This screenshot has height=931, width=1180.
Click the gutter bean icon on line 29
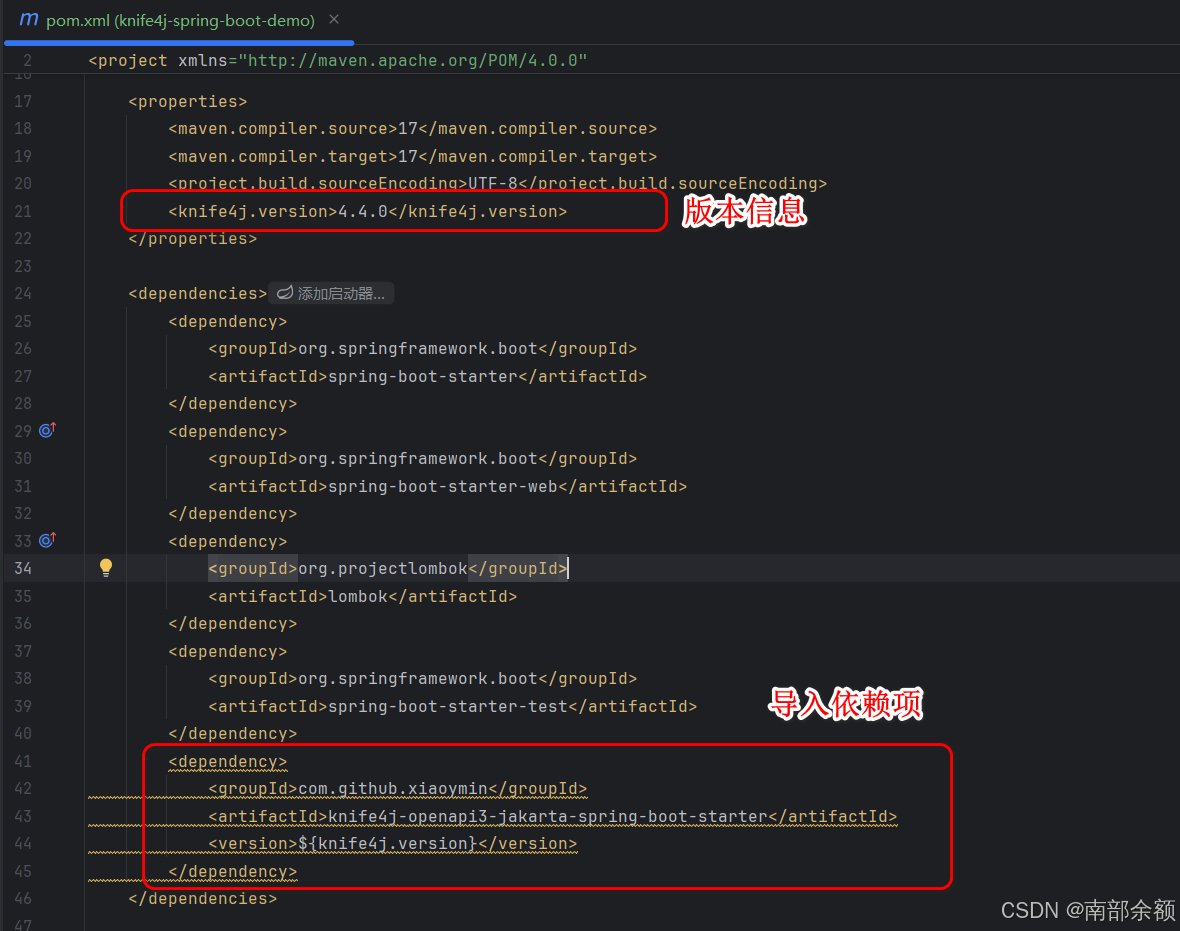pos(47,431)
